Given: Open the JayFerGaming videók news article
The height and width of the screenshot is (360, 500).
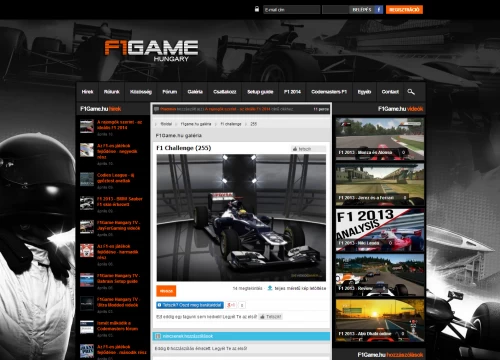Looking at the screenshot, I should click(x=119, y=225).
